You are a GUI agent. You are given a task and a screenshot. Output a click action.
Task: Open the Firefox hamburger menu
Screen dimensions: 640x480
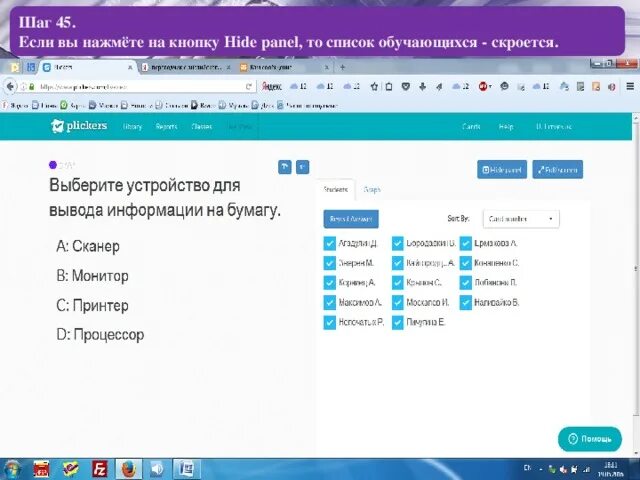point(630,86)
